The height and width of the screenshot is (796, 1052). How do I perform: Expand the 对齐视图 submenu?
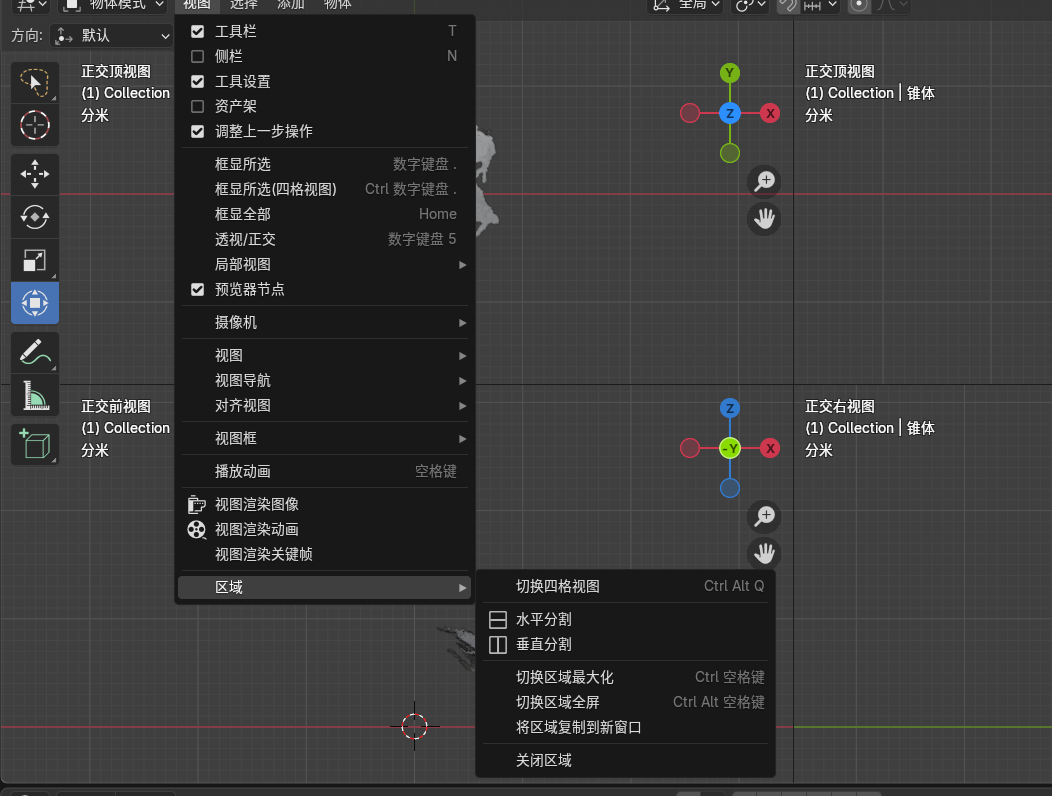325,405
